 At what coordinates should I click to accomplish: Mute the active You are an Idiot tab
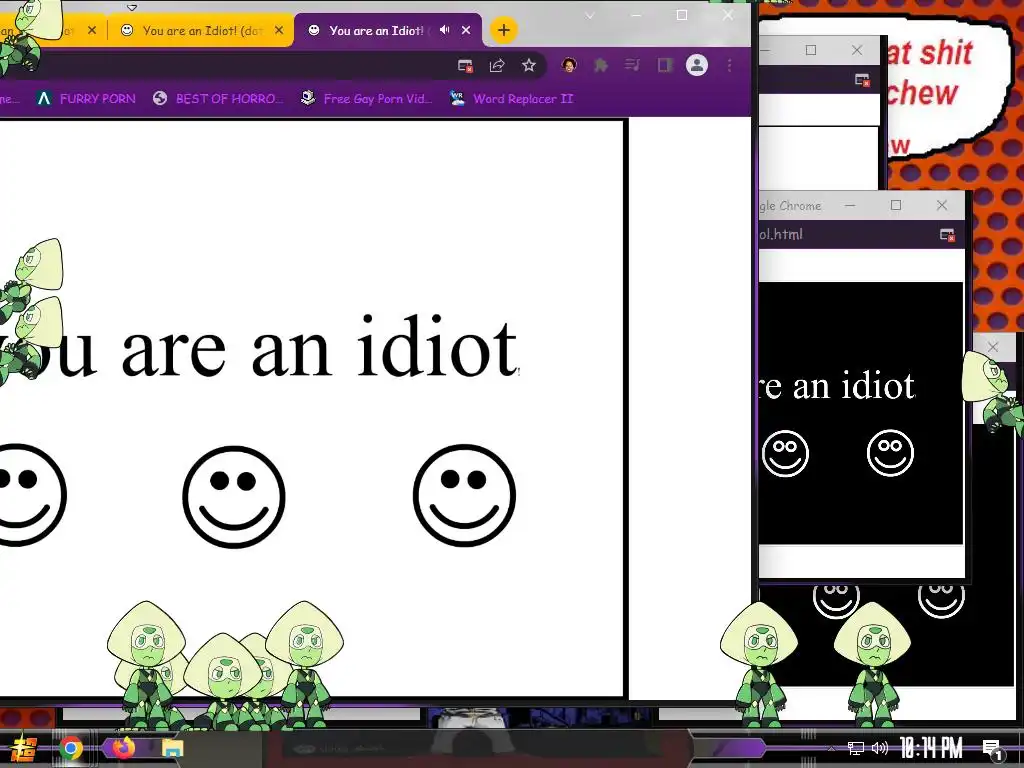pyautogui.click(x=445, y=30)
